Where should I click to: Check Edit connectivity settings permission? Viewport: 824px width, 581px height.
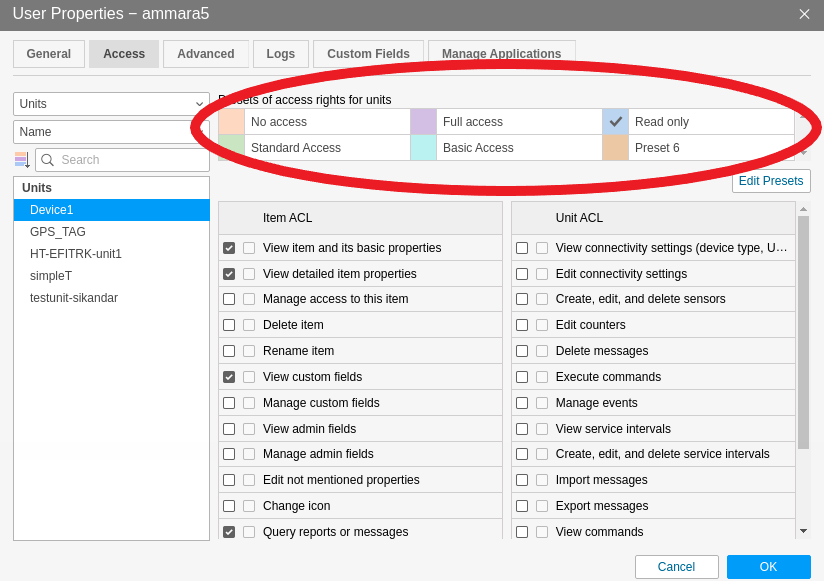(x=522, y=274)
